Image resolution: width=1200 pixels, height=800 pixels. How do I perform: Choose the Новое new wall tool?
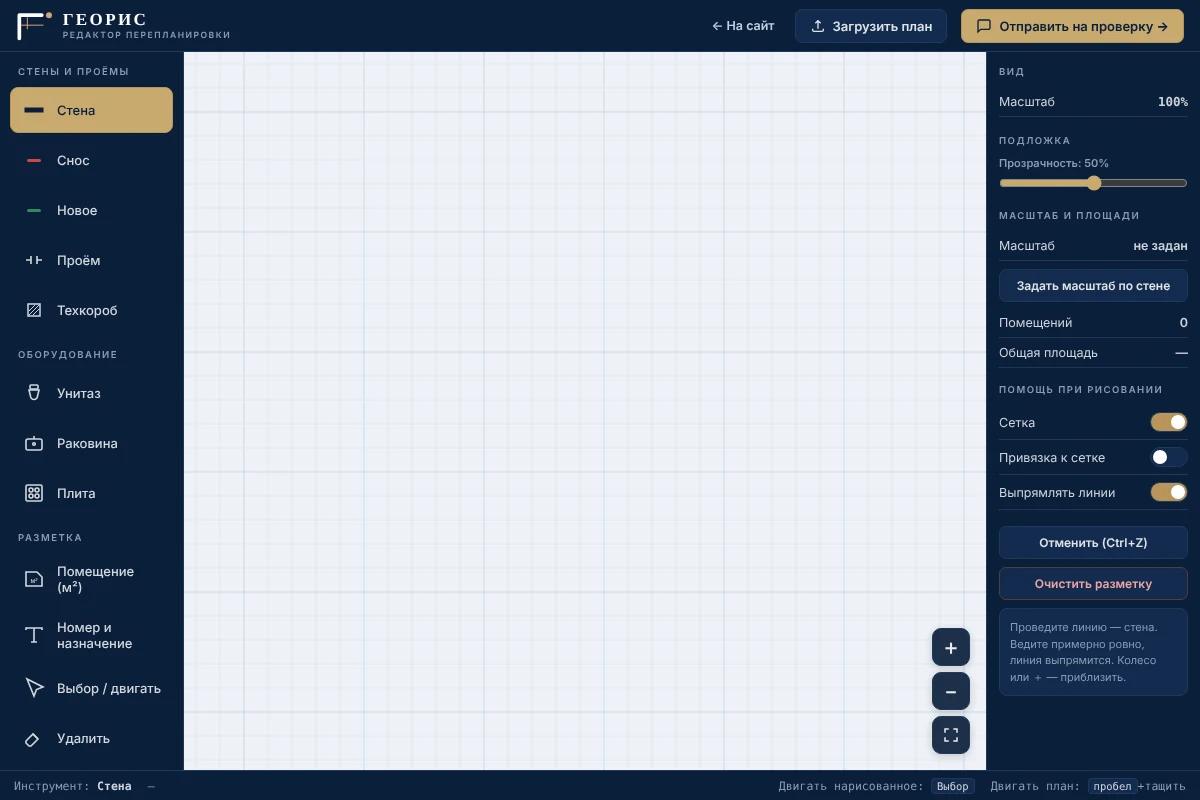(91, 210)
